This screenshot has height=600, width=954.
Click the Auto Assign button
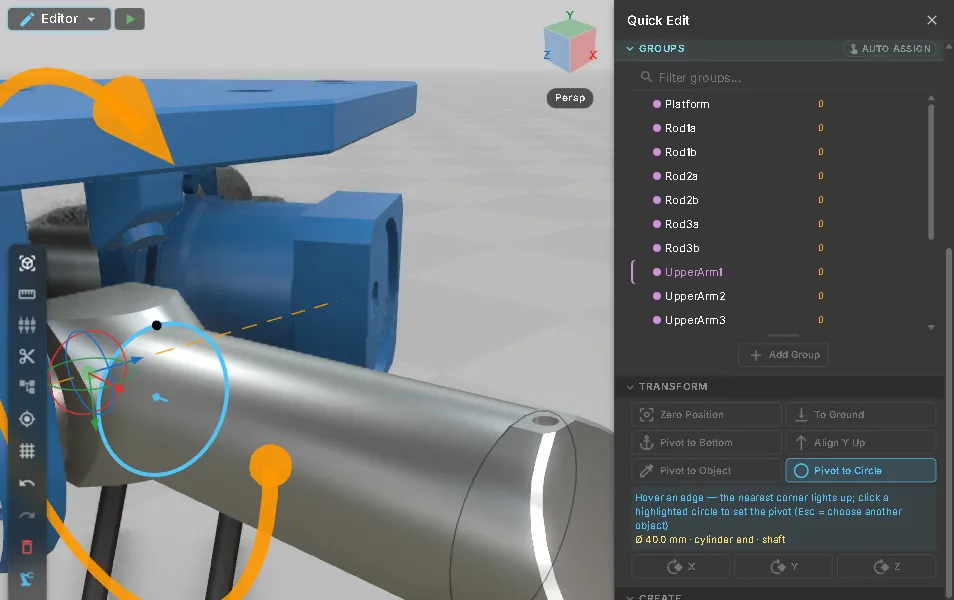coord(890,49)
